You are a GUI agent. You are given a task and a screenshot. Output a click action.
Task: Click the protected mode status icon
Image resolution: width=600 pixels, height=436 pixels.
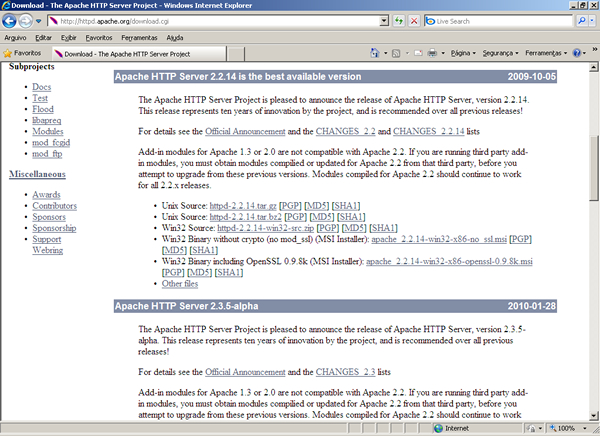point(532,428)
